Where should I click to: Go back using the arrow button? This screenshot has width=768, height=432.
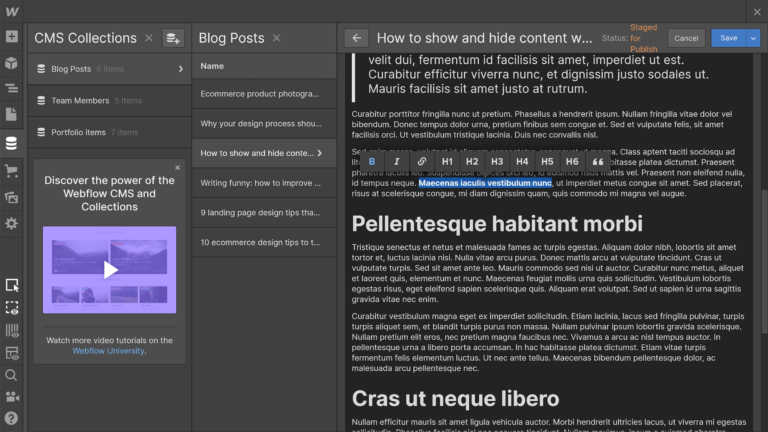(x=356, y=38)
